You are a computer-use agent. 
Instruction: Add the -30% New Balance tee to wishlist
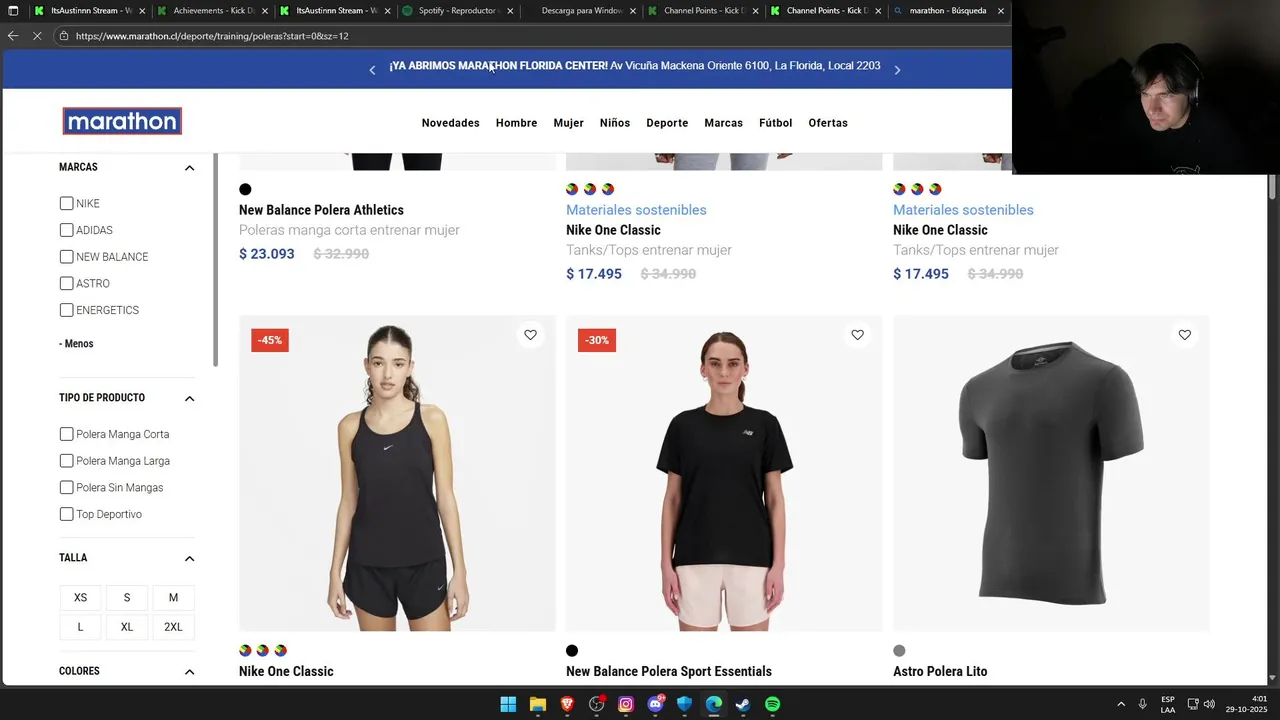pyautogui.click(x=857, y=335)
